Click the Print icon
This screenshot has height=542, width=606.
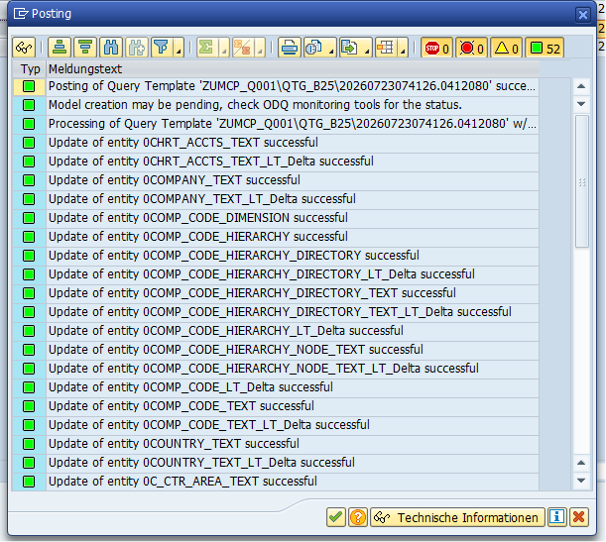(x=289, y=48)
